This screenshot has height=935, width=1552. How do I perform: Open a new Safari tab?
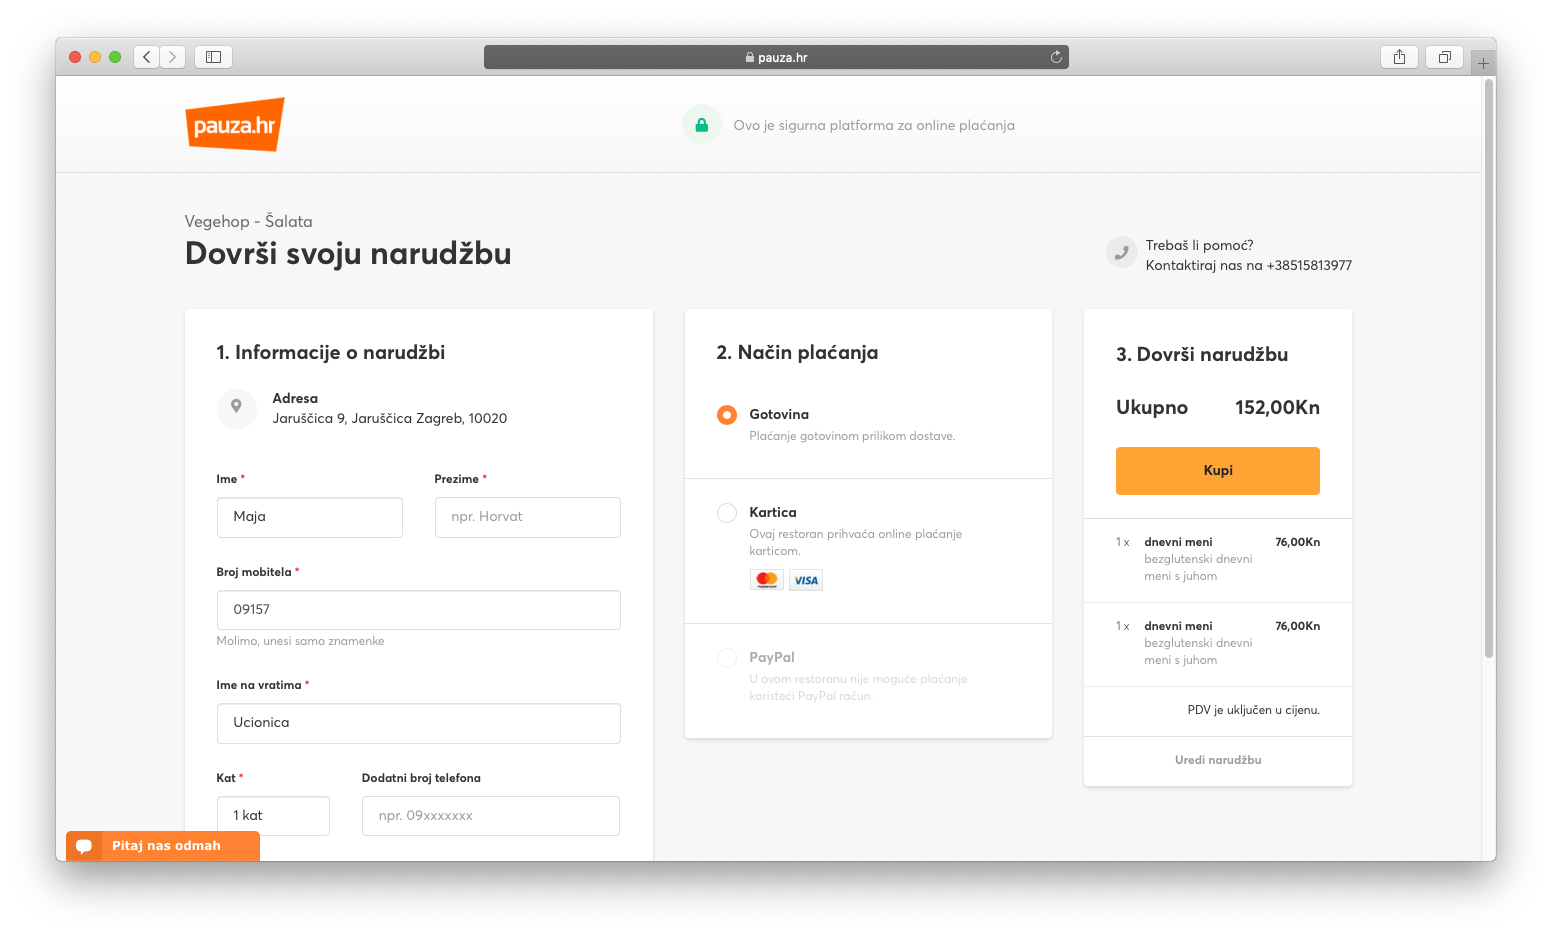[x=1483, y=63]
